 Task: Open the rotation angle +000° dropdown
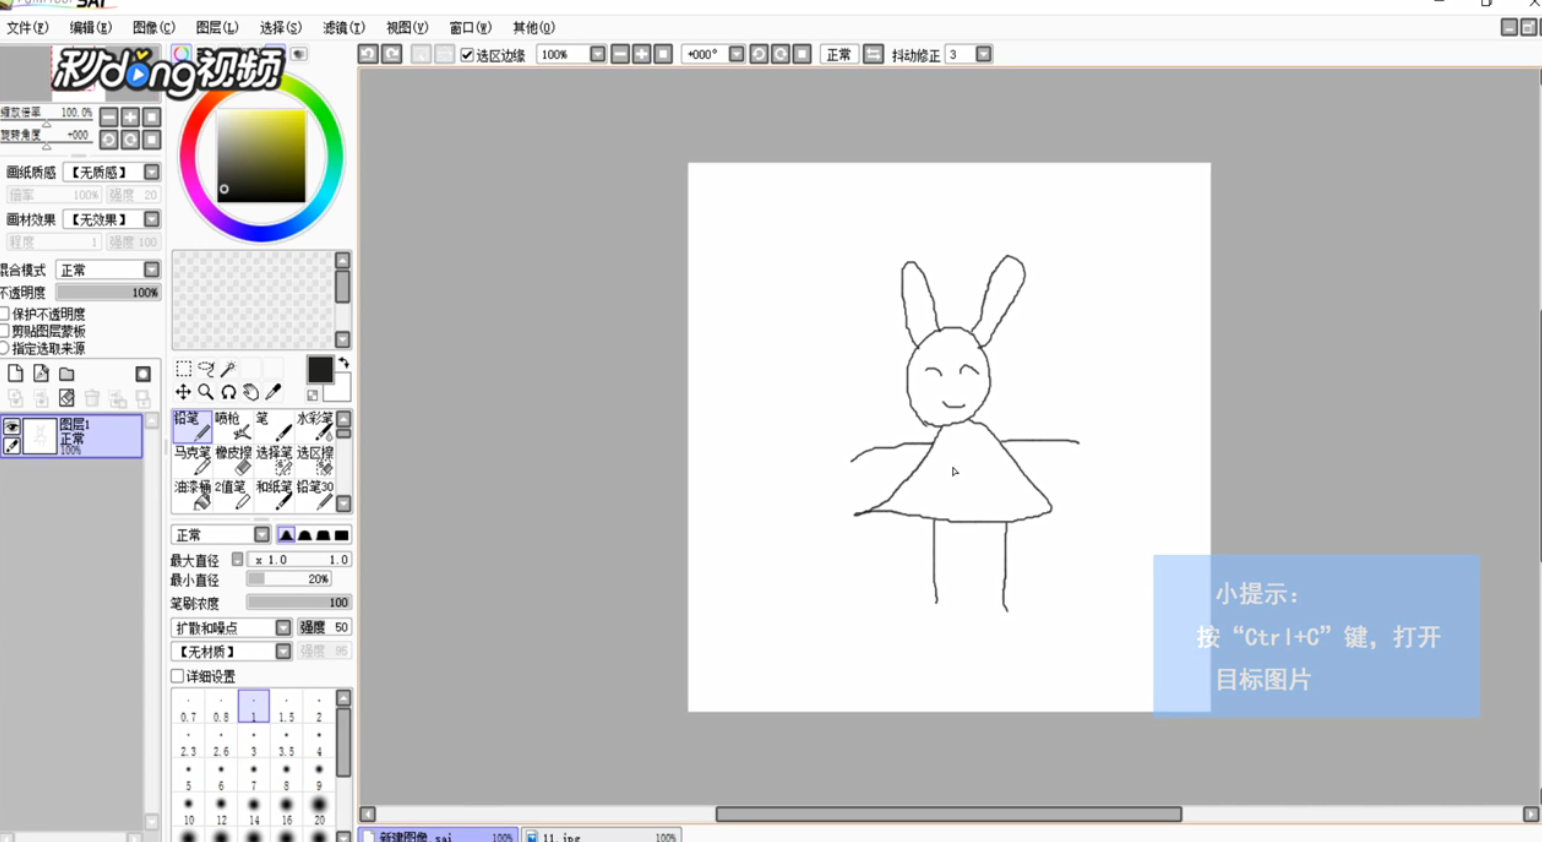[x=736, y=54]
